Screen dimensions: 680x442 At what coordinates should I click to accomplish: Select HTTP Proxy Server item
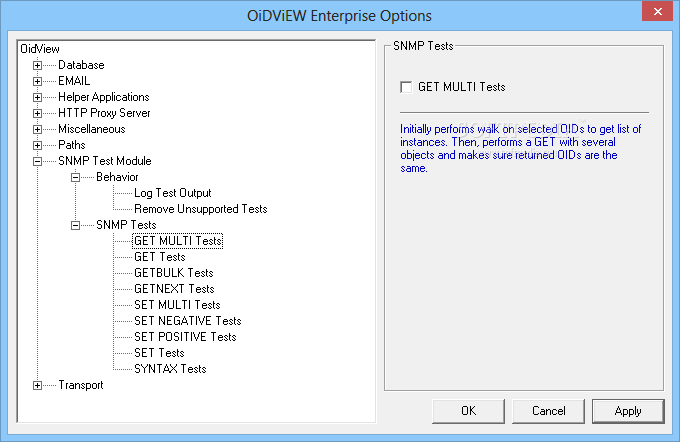pyautogui.click(x=105, y=113)
